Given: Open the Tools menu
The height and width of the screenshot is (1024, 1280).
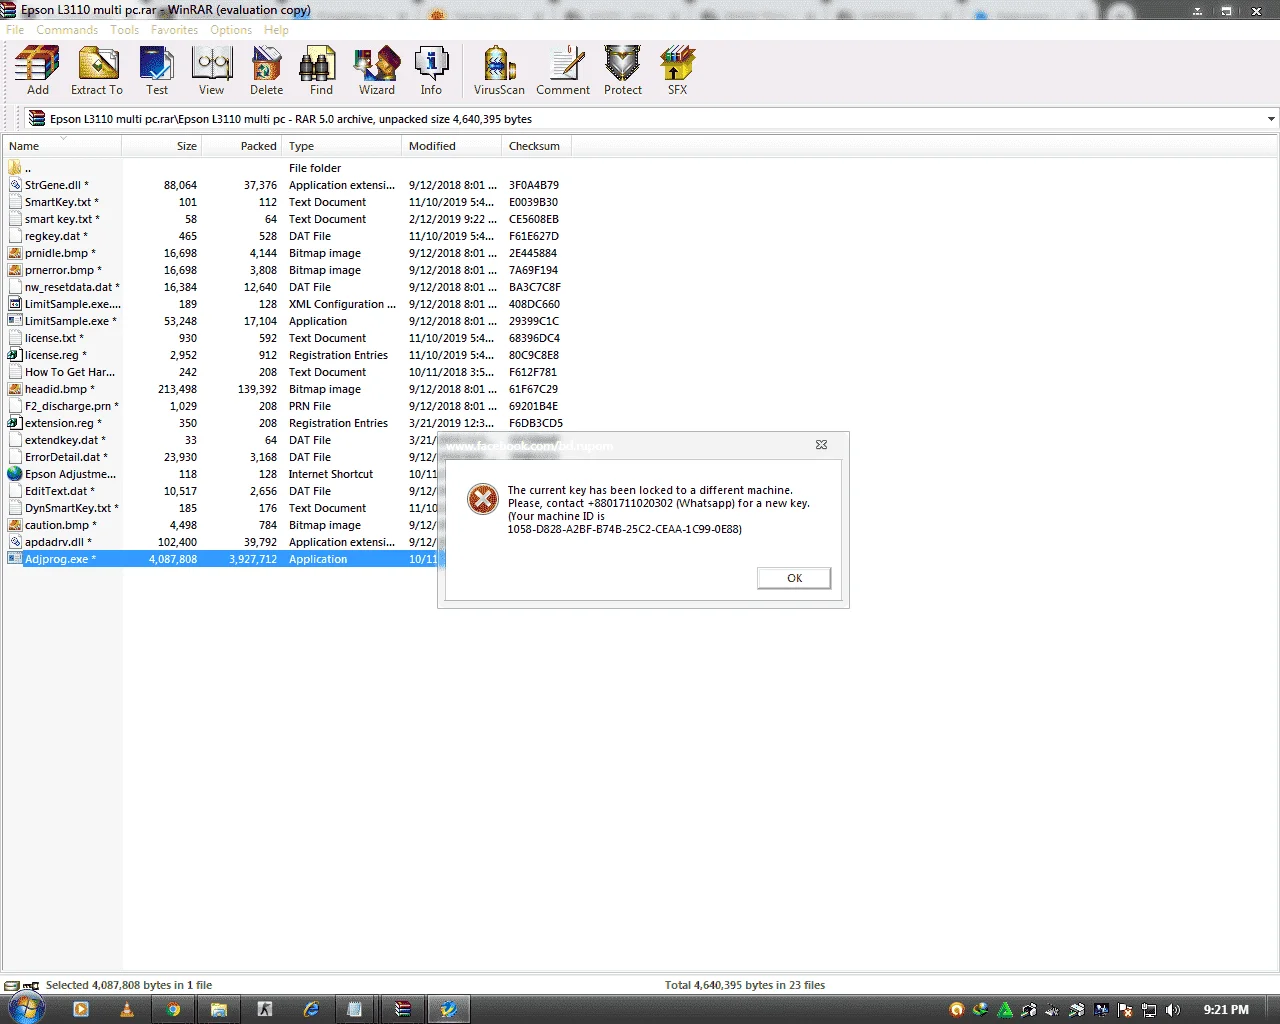Looking at the screenshot, I should [x=124, y=30].
